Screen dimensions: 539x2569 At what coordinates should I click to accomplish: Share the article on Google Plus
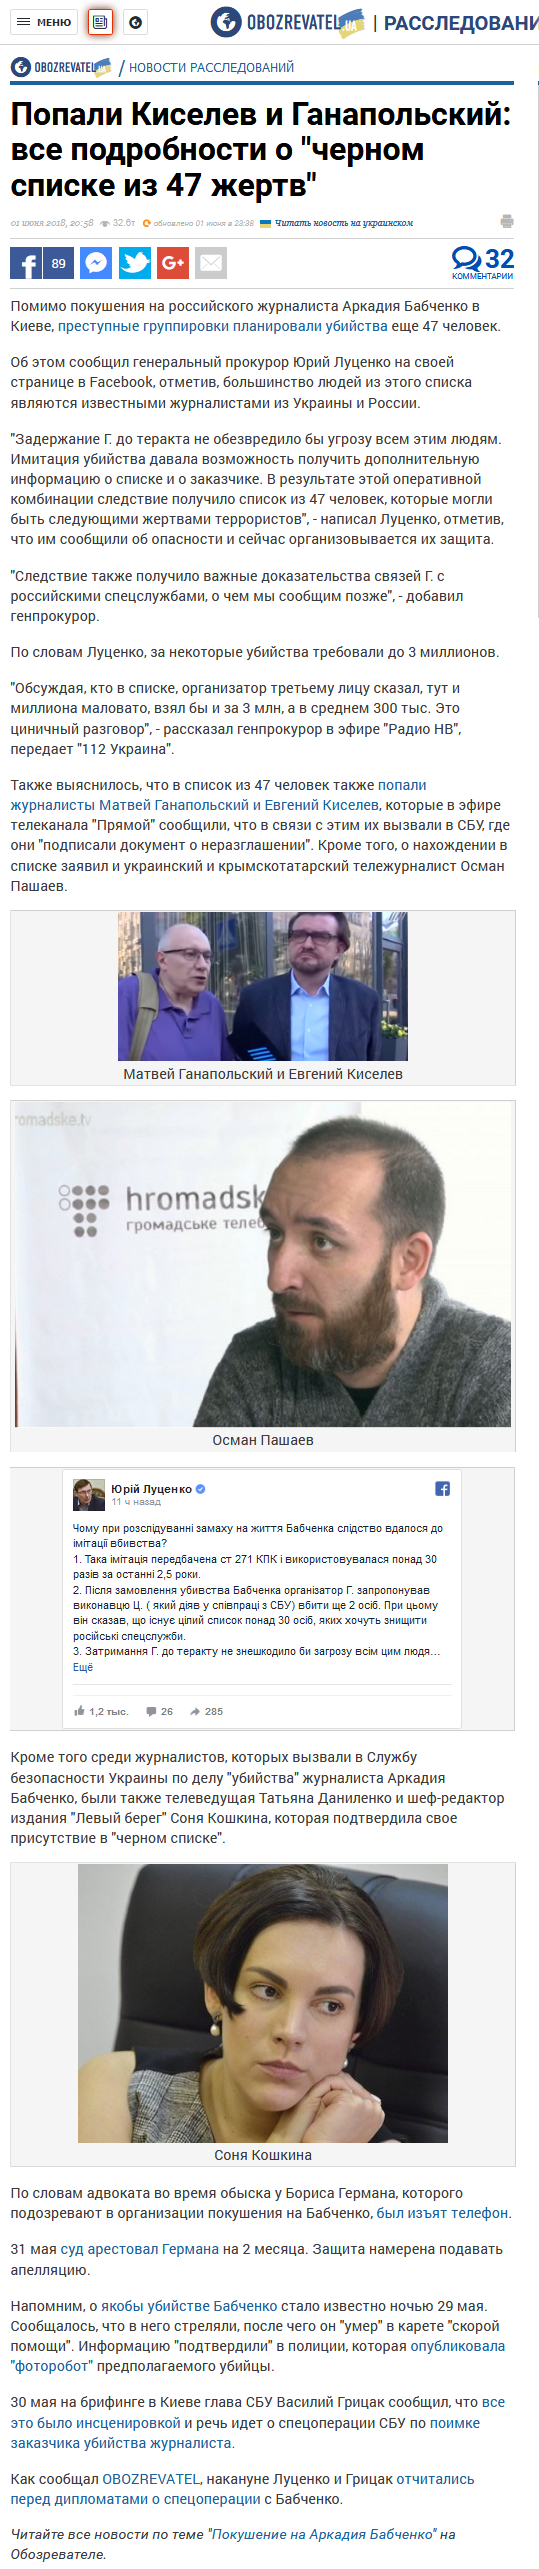pyautogui.click(x=173, y=263)
